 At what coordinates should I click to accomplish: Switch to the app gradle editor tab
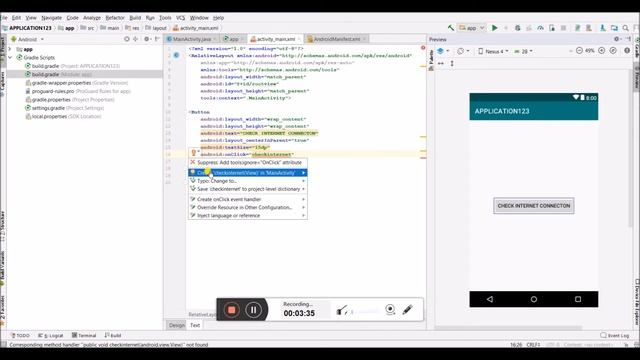pos(233,39)
